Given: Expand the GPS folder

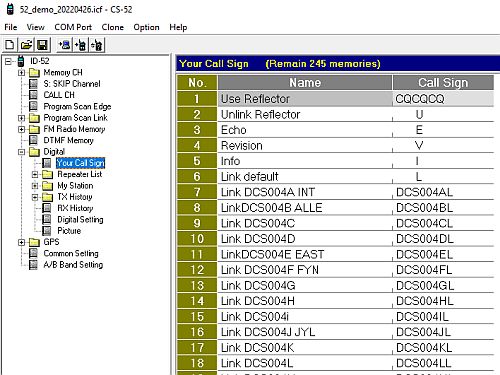Looking at the screenshot, I should point(21,242).
